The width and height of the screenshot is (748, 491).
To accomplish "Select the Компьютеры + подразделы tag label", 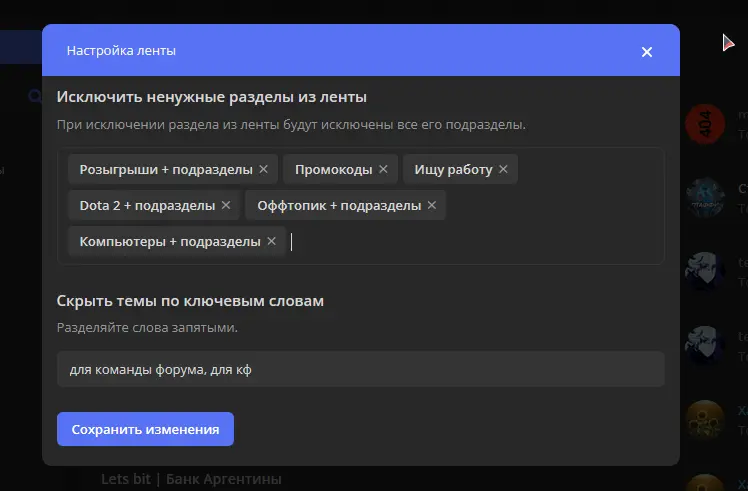I will coord(170,241).
